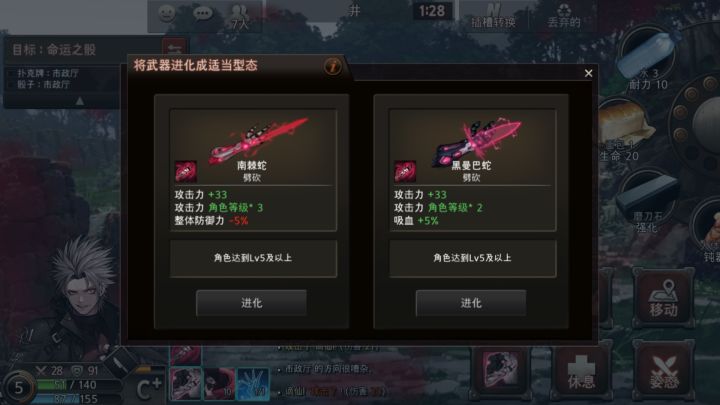This screenshot has width=720, height=405.
Task: Toggle the red swap button beside 目标
Action: (174, 48)
